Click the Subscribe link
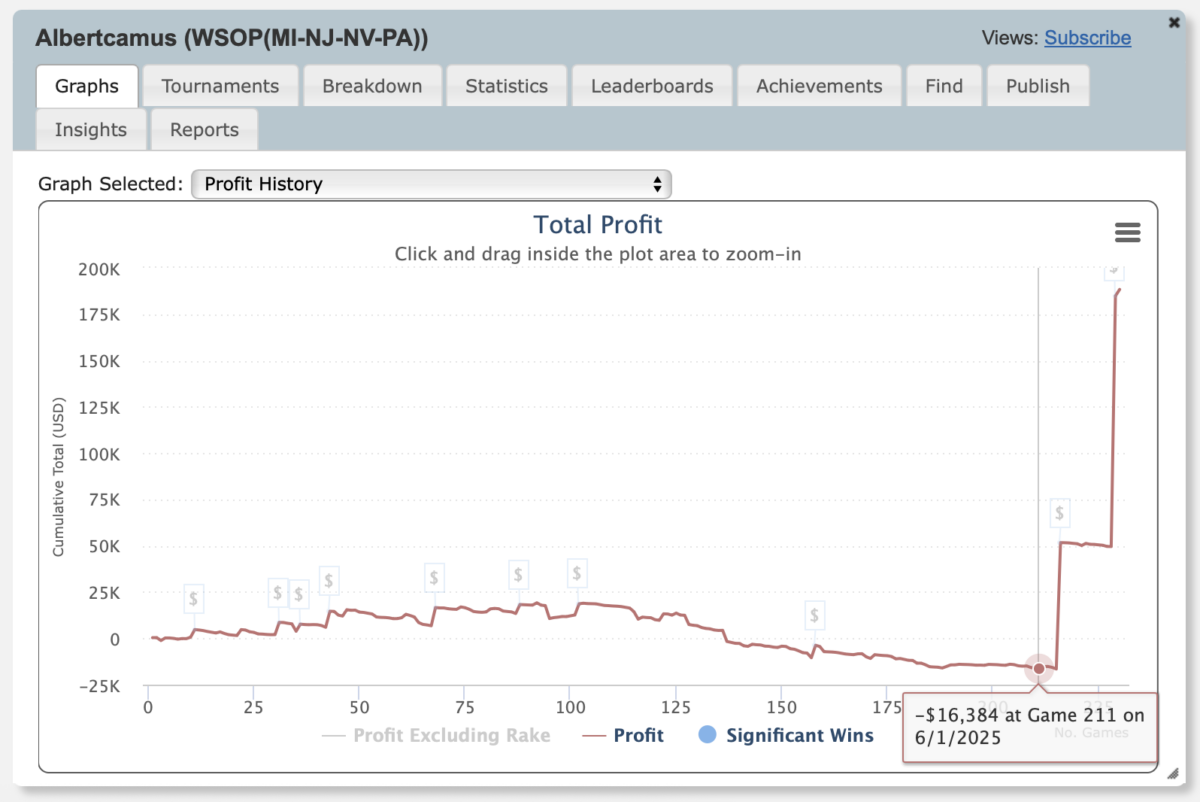1200x802 pixels. pos(1088,38)
